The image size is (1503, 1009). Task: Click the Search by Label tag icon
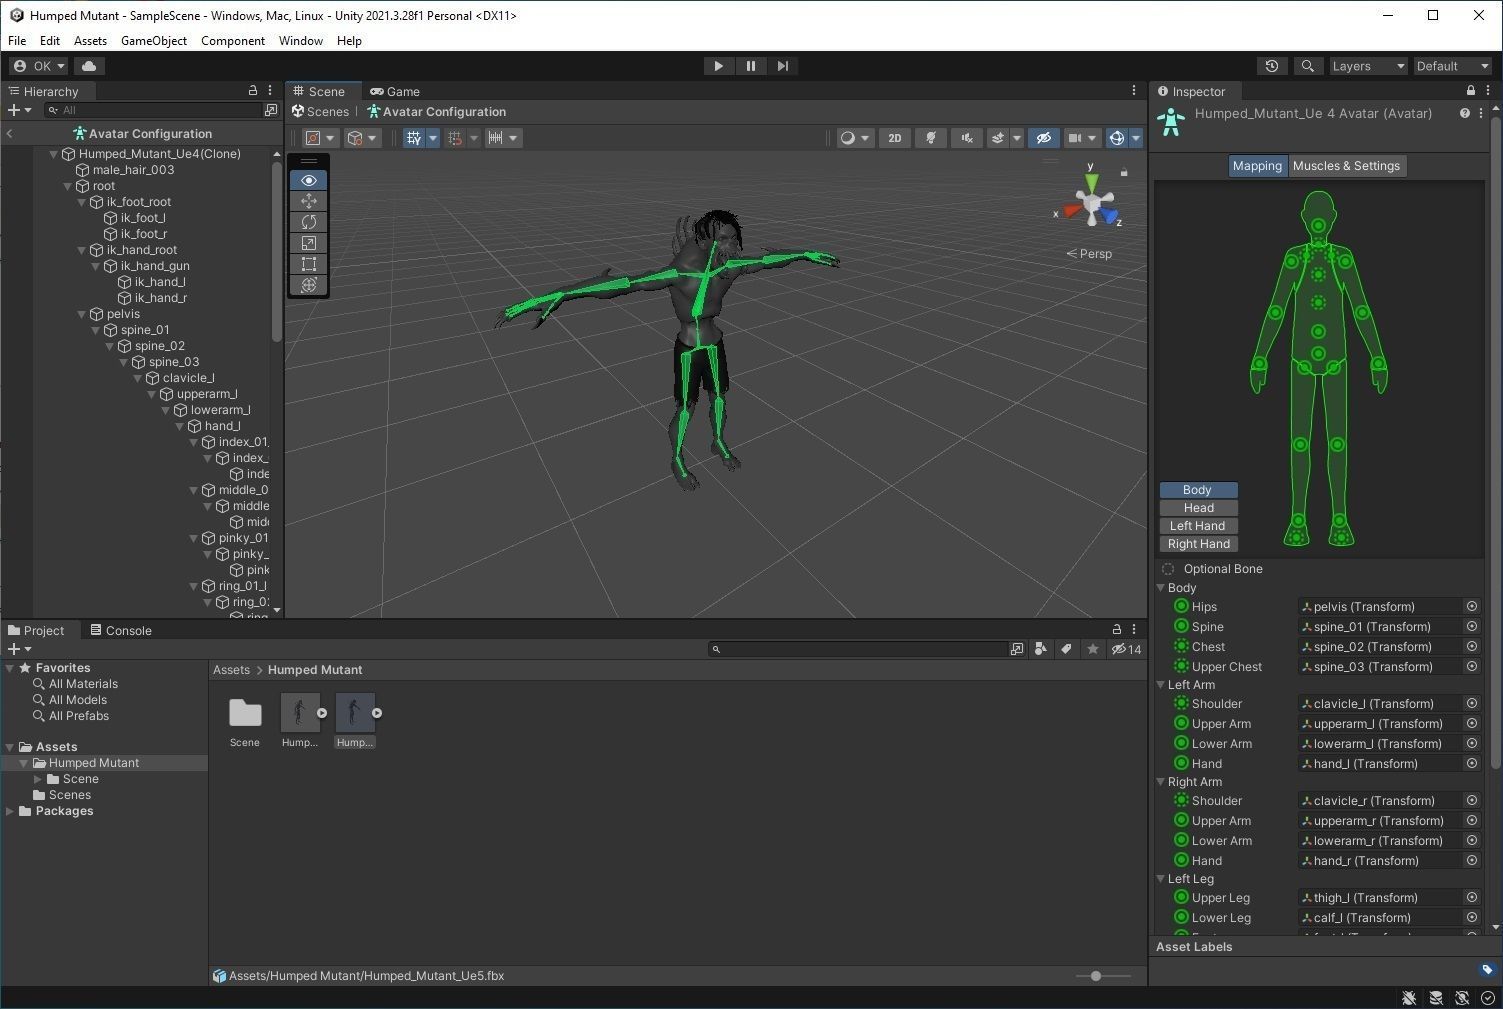pos(1067,649)
